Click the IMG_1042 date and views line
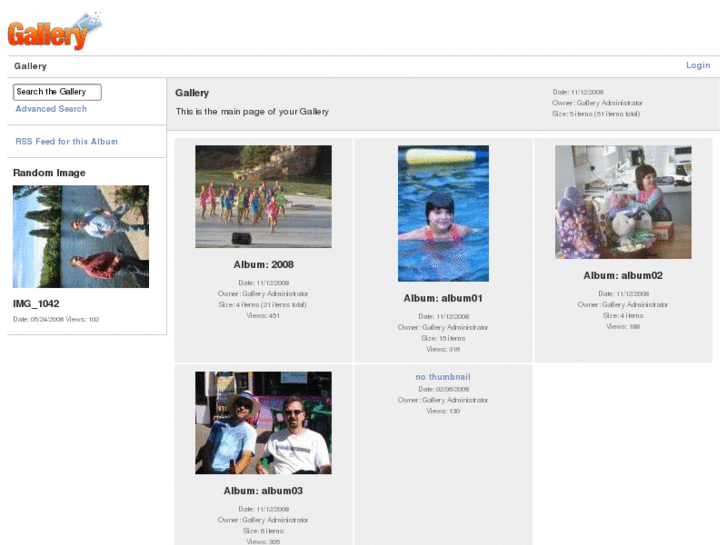The image size is (727, 545). 56,319
